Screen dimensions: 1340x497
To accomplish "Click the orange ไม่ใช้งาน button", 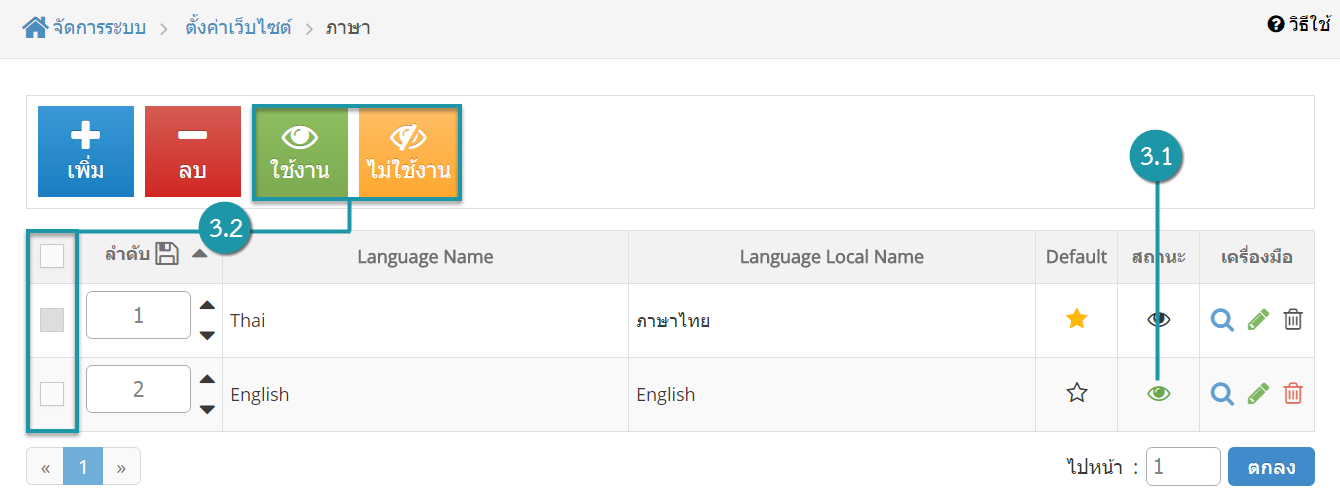I will click(x=408, y=153).
